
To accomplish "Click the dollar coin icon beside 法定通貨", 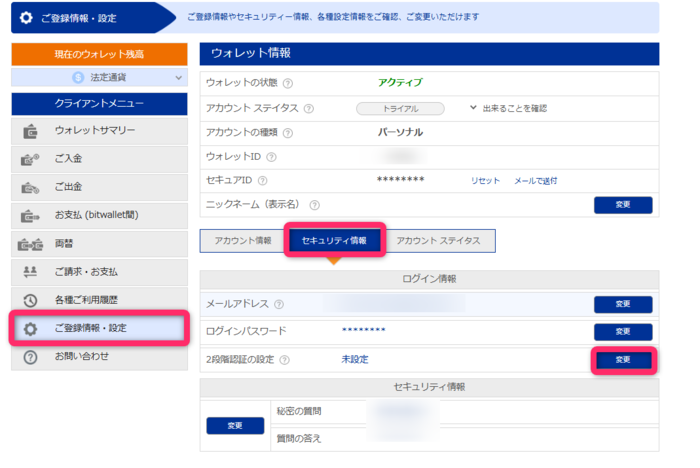I will pyautogui.click(x=78, y=78).
